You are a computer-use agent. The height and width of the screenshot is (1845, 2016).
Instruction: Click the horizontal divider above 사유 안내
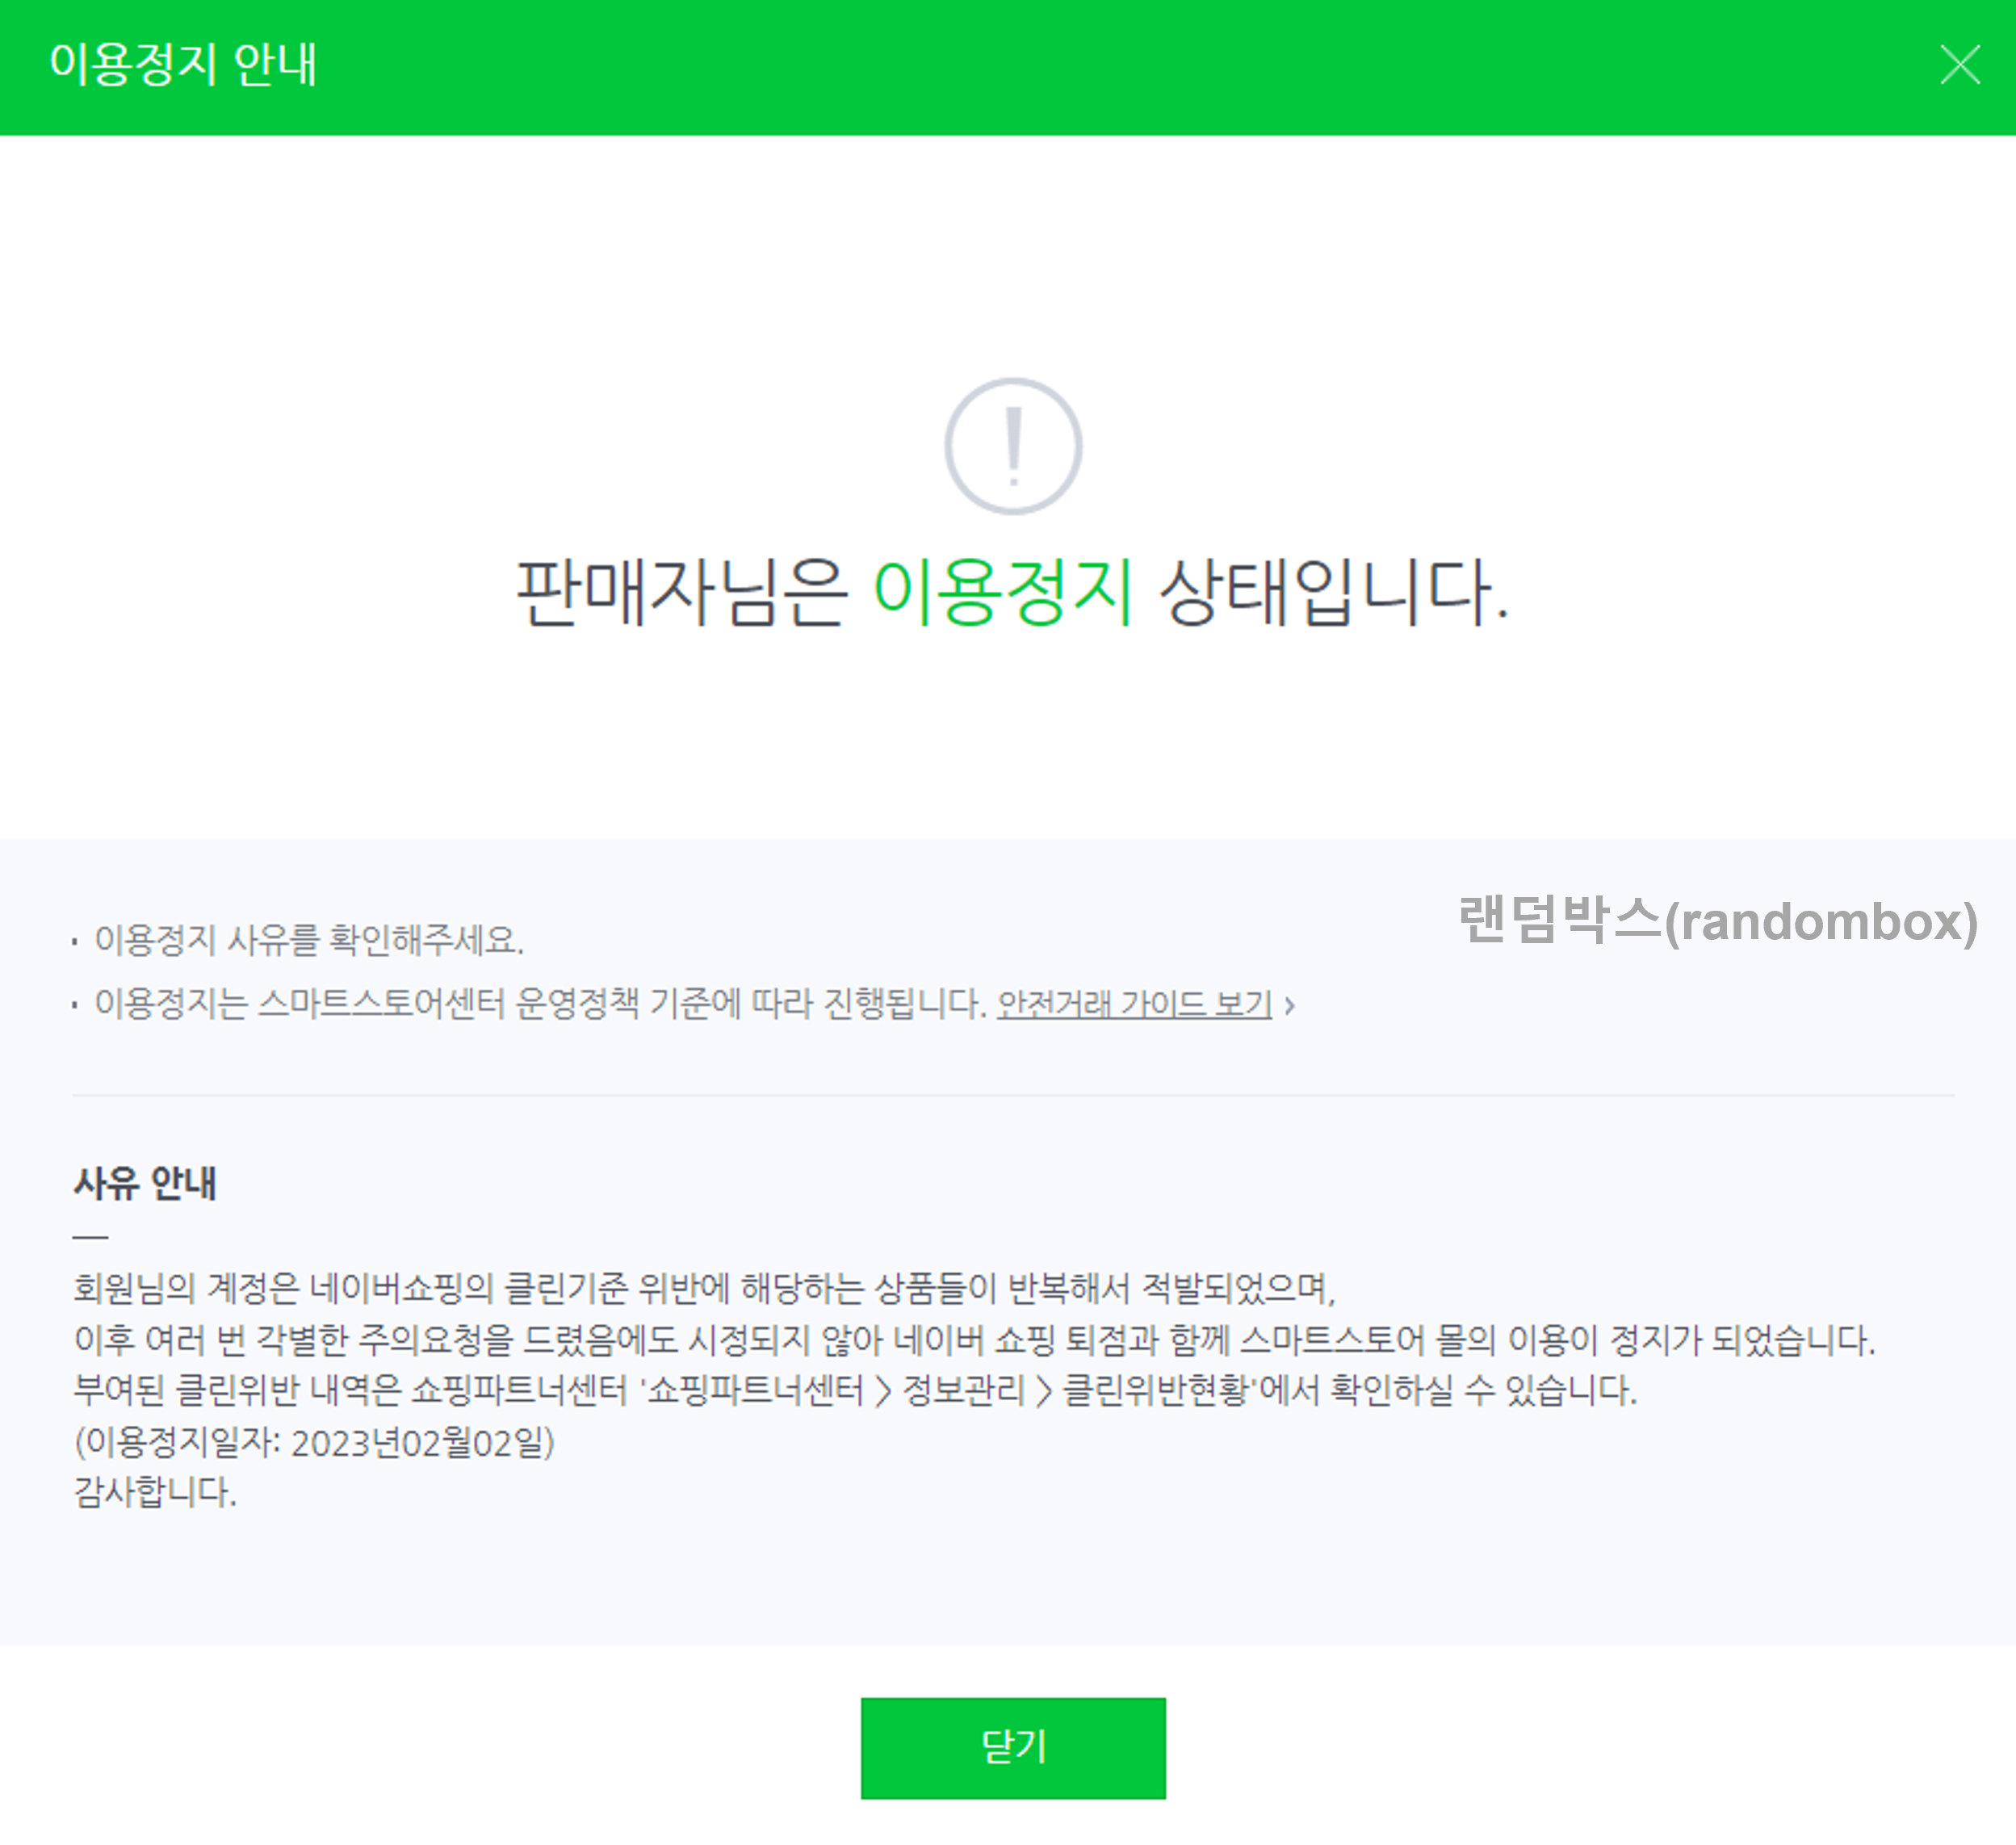pyautogui.click(x=1012, y=1095)
